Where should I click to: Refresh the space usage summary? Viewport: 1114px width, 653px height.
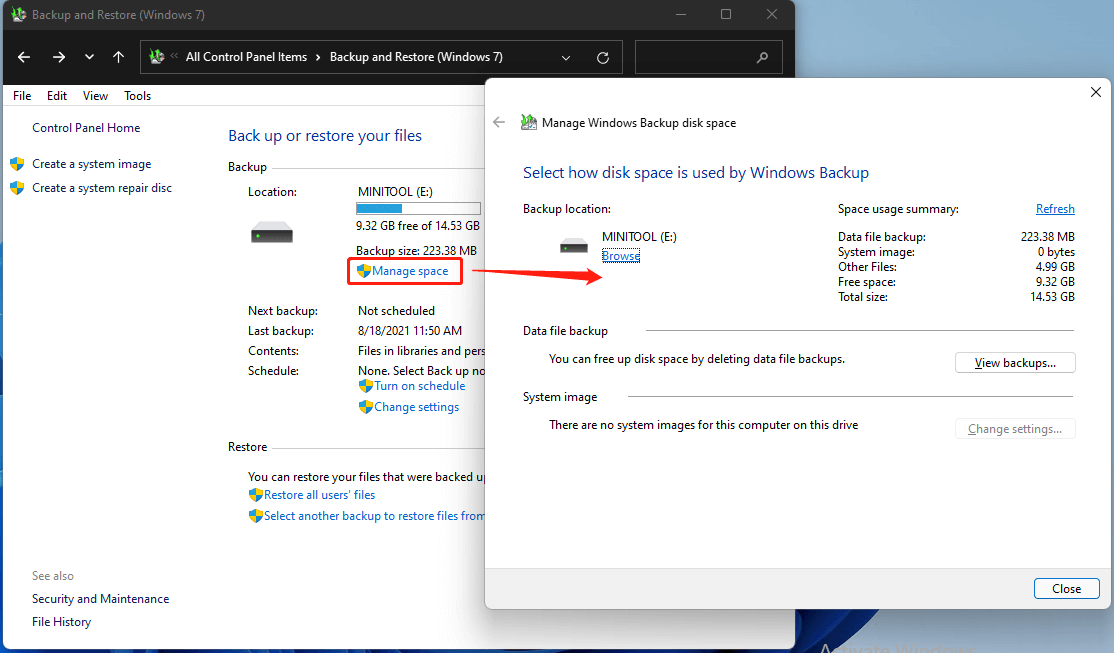coord(1055,209)
